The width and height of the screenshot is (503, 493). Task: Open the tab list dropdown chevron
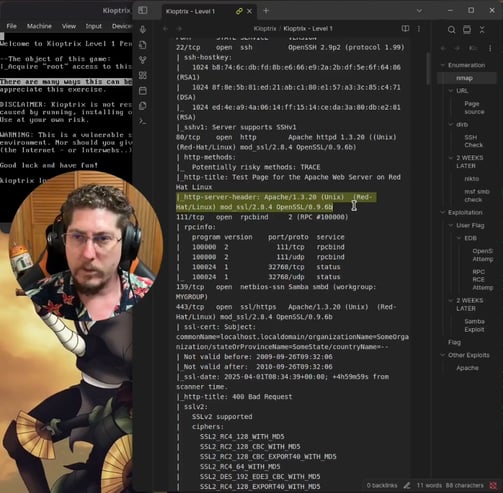point(419,11)
